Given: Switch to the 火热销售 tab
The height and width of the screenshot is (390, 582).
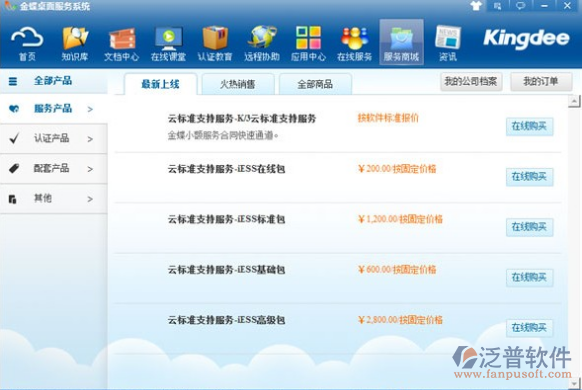Looking at the screenshot, I should (238, 84).
